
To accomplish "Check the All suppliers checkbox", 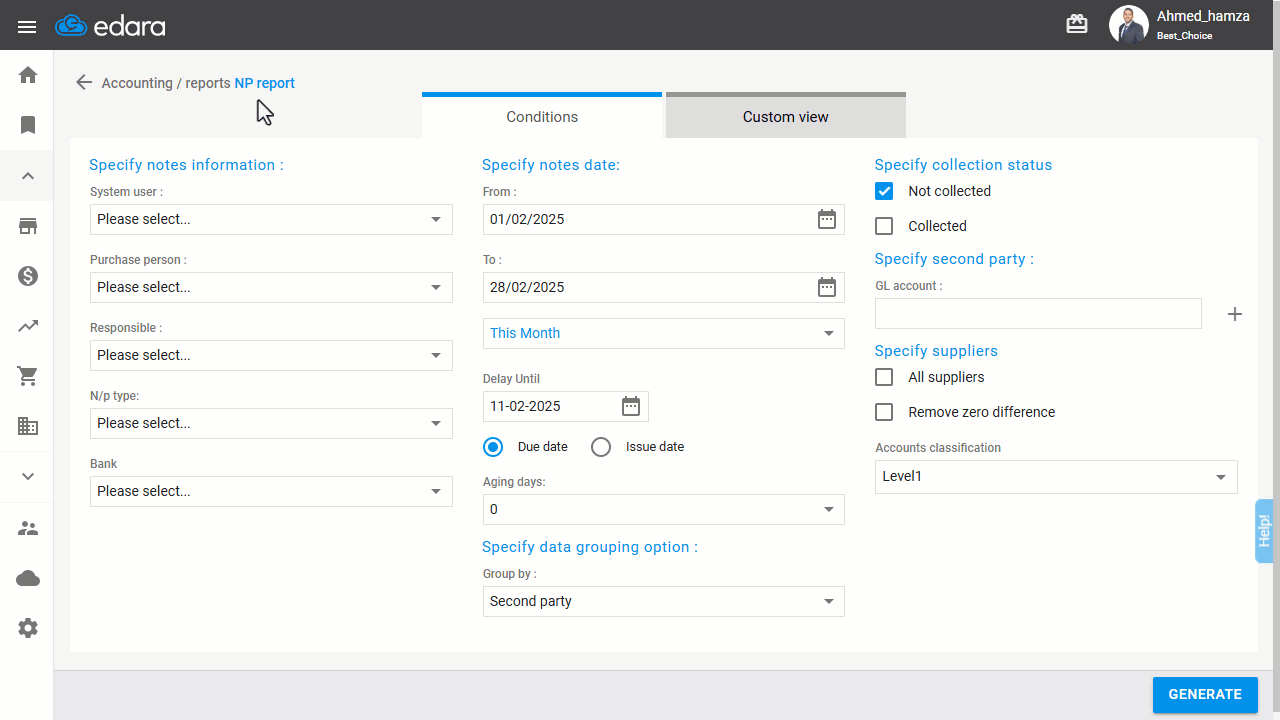I will (x=884, y=377).
